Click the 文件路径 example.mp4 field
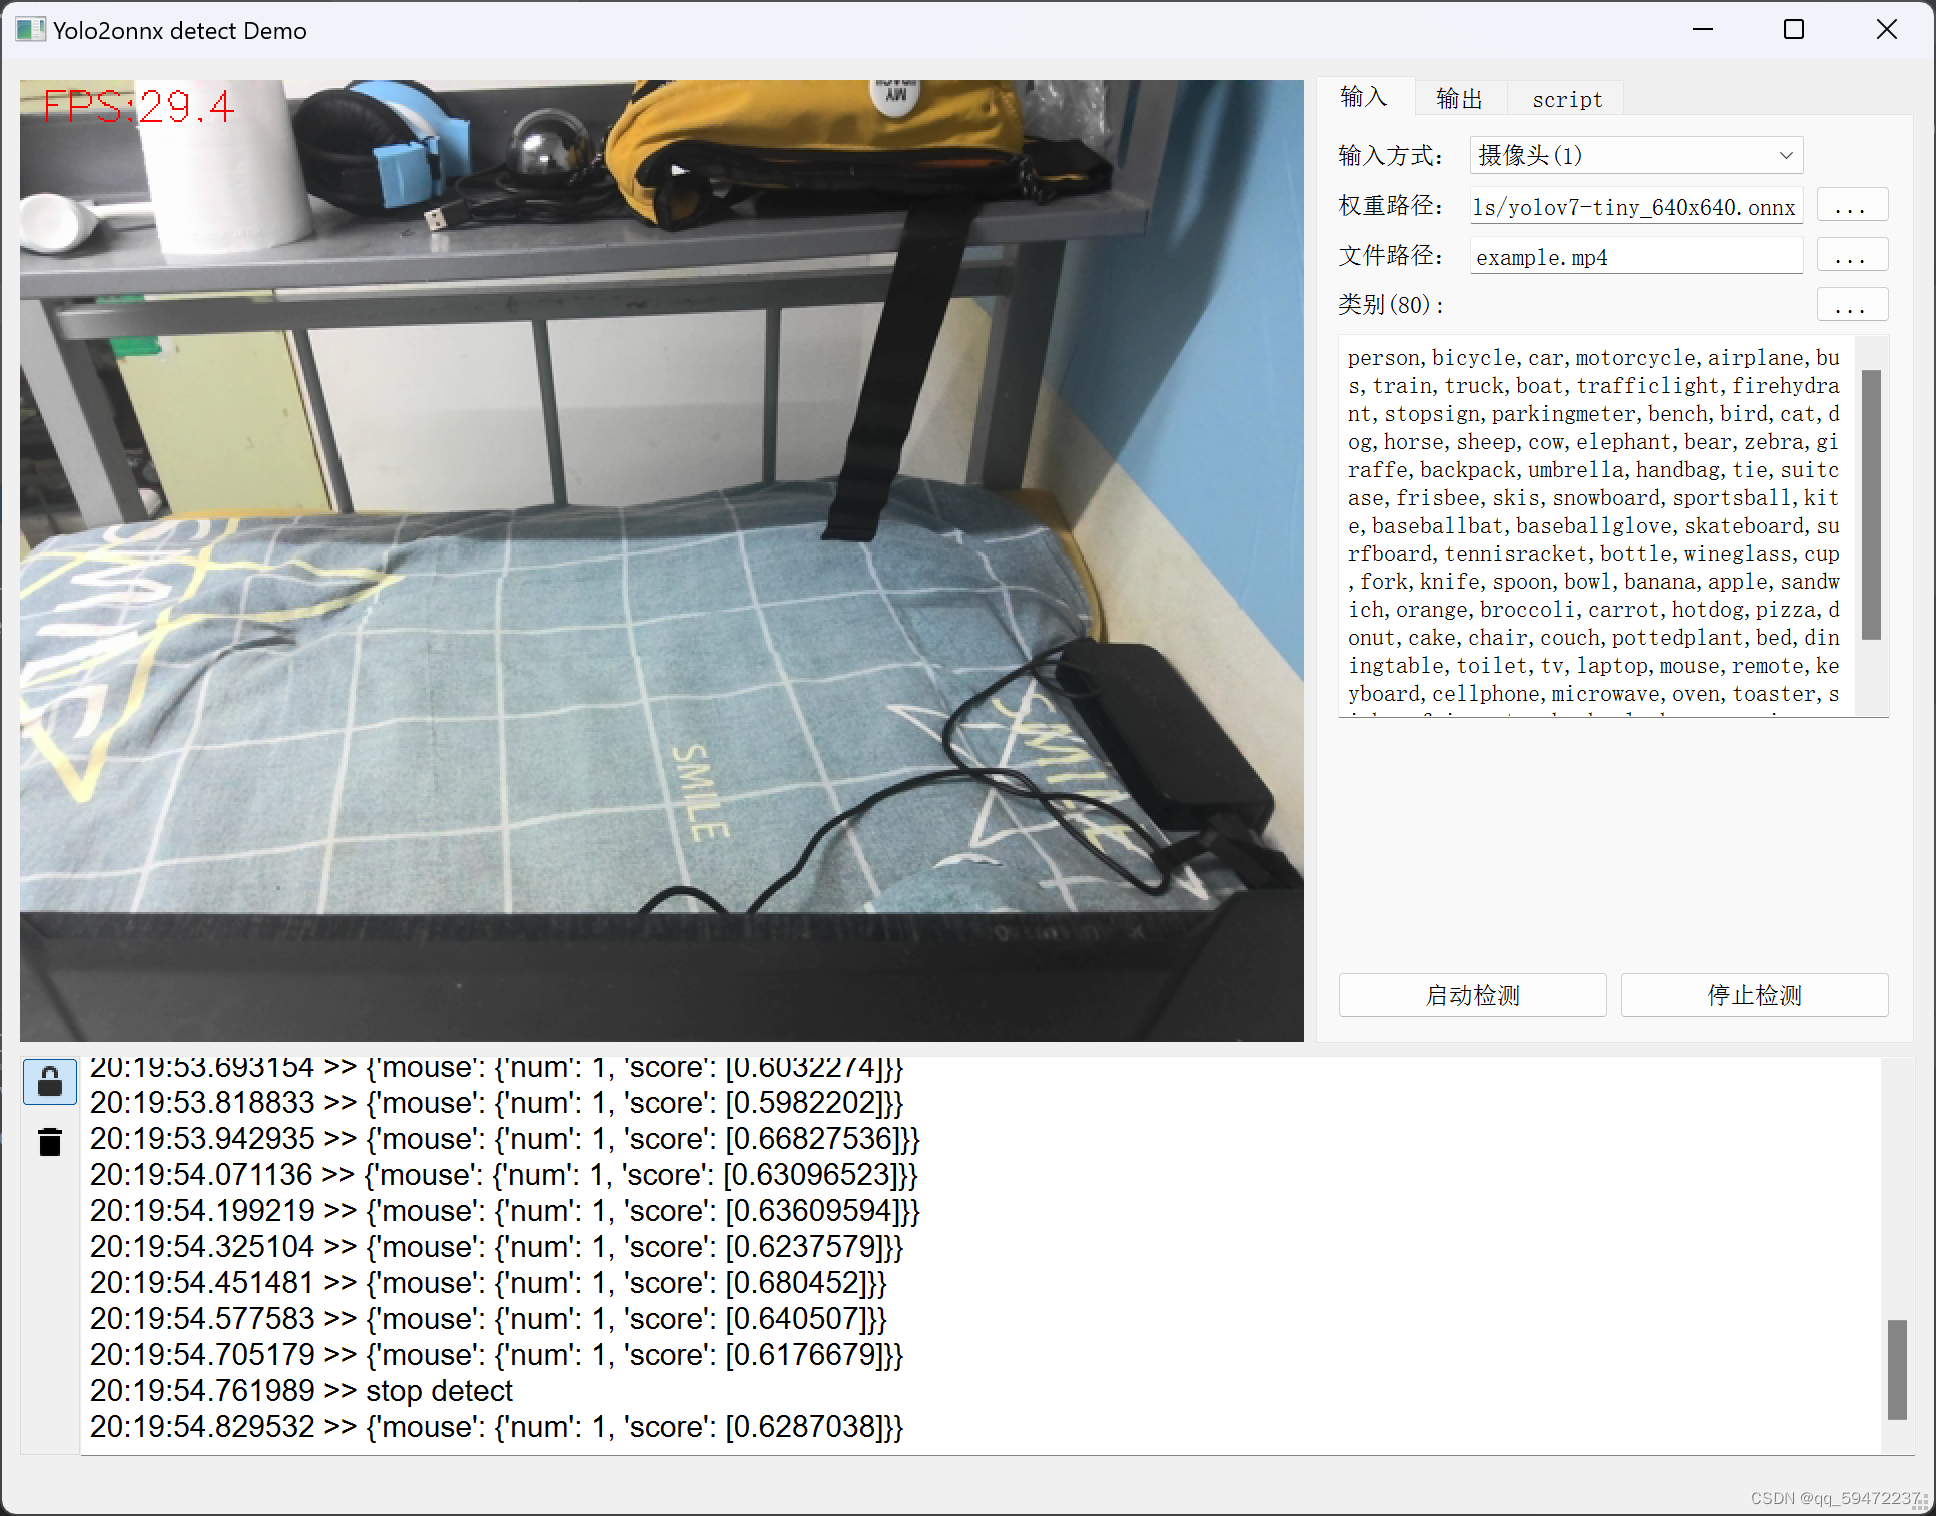This screenshot has height=1516, width=1936. coord(1636,256)
